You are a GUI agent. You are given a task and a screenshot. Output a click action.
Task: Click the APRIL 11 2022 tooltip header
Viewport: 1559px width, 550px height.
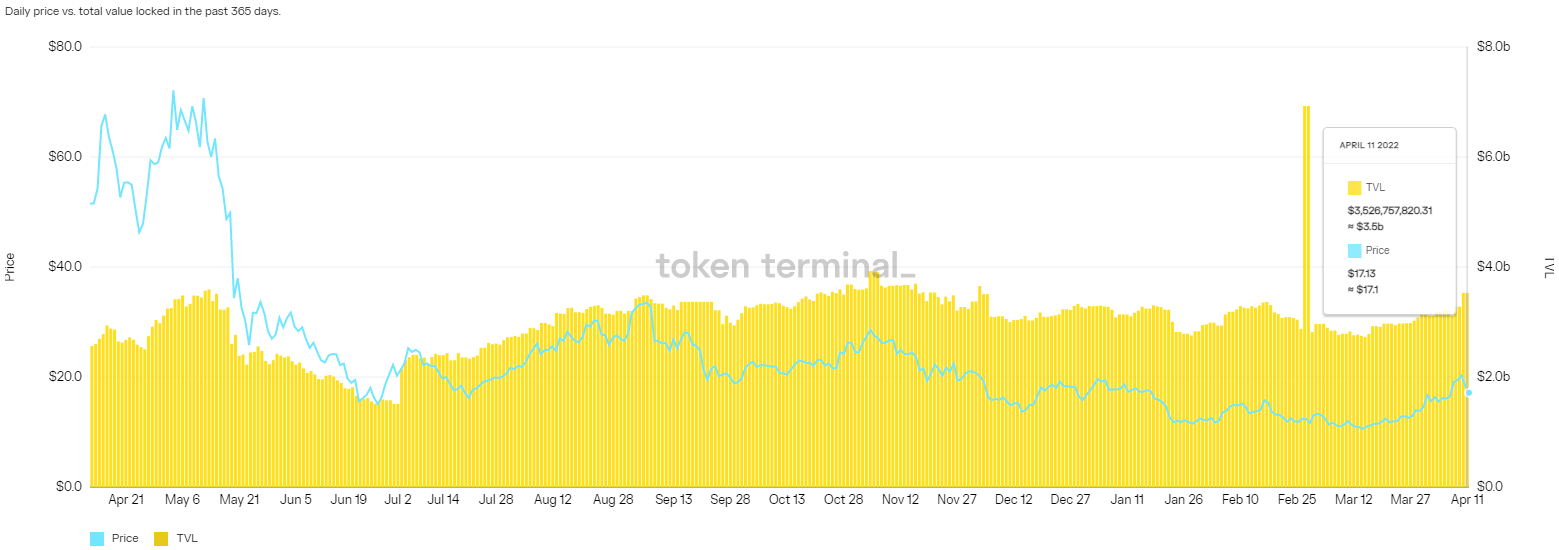tap(1369, 145)
